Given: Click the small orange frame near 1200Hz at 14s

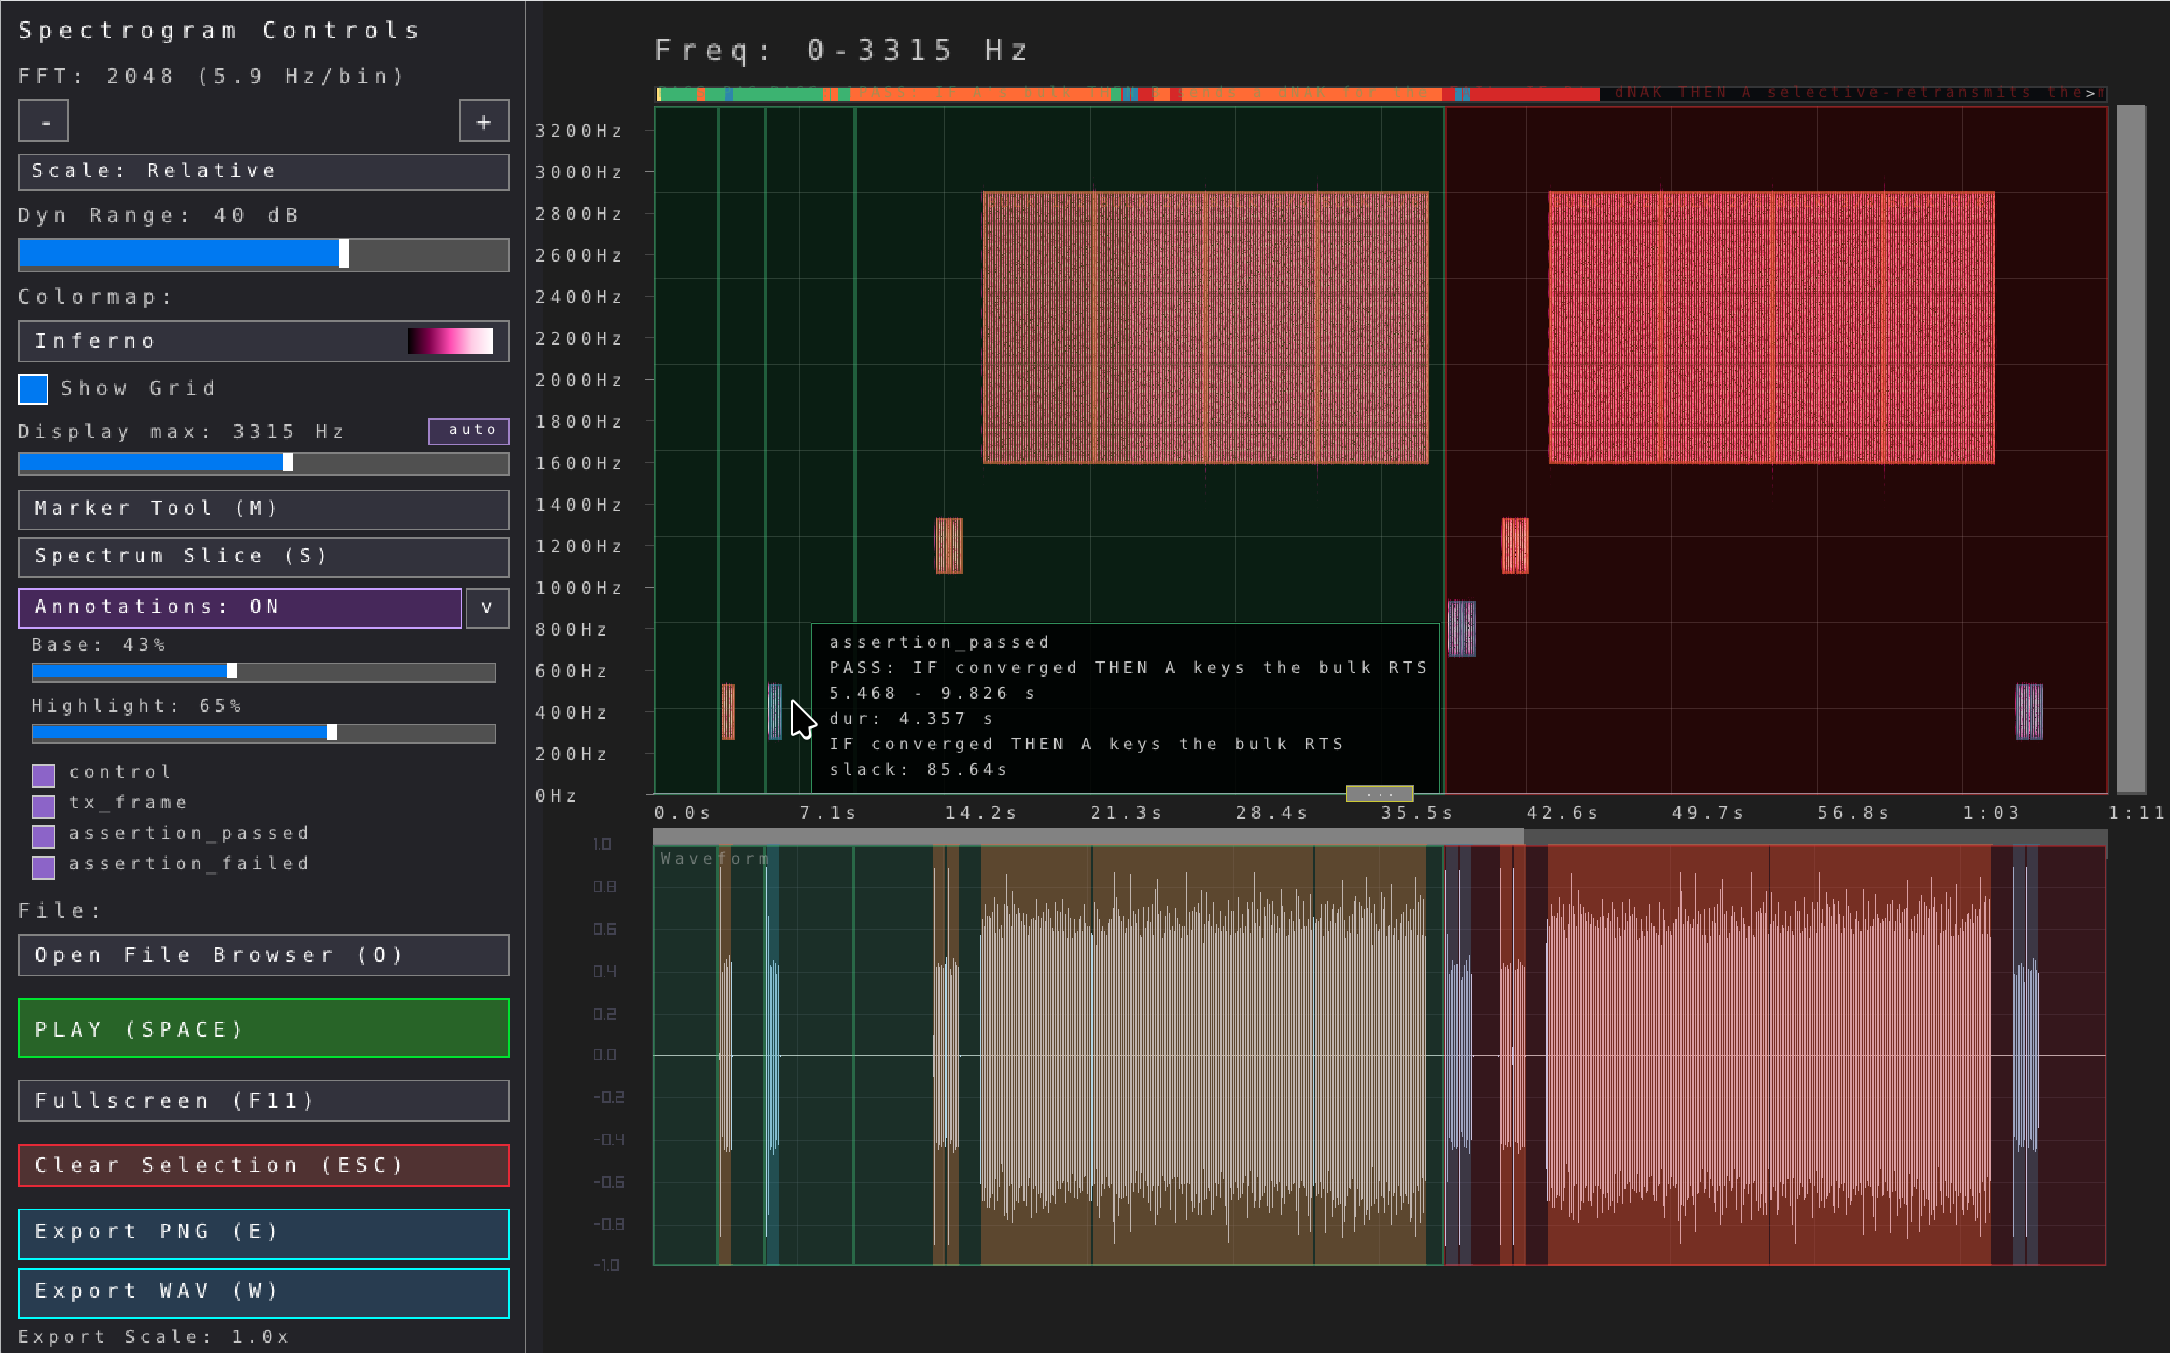Looking at the screenshot, I should tap(949, 546).
